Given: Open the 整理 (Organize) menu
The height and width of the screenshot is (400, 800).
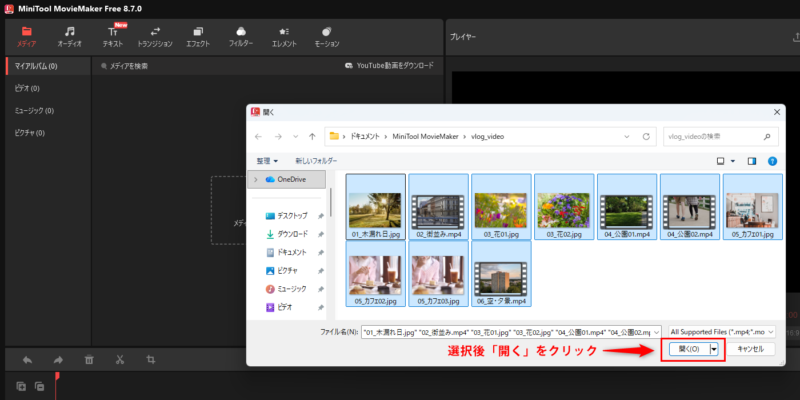Looking at the screenshot, I should 267,161.
